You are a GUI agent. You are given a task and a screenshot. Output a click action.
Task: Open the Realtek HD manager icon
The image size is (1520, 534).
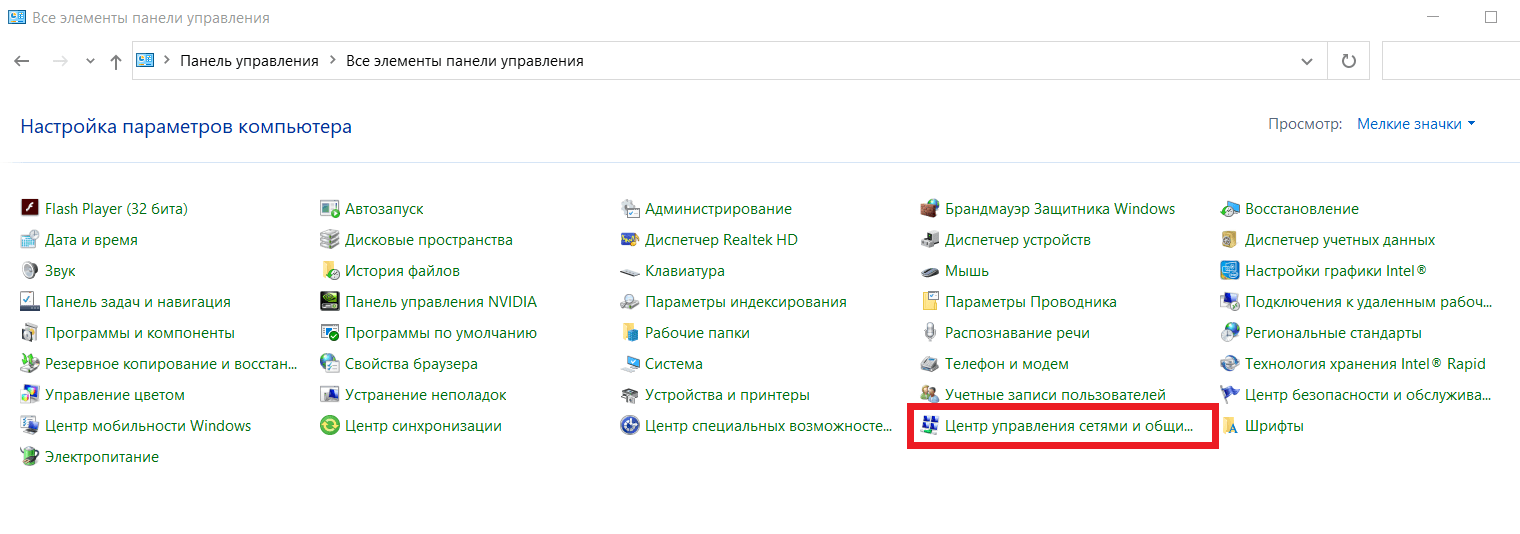pos(629,240)
